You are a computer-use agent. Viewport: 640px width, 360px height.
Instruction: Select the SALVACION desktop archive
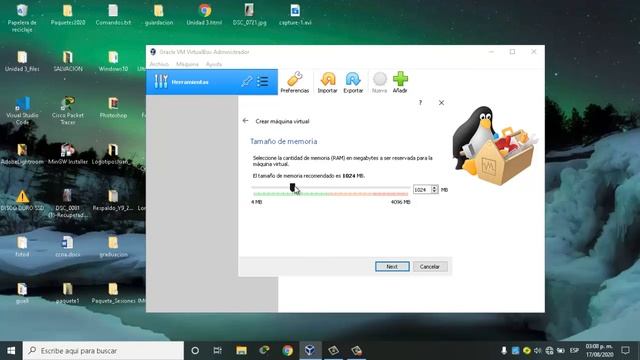tap(68, 62)
